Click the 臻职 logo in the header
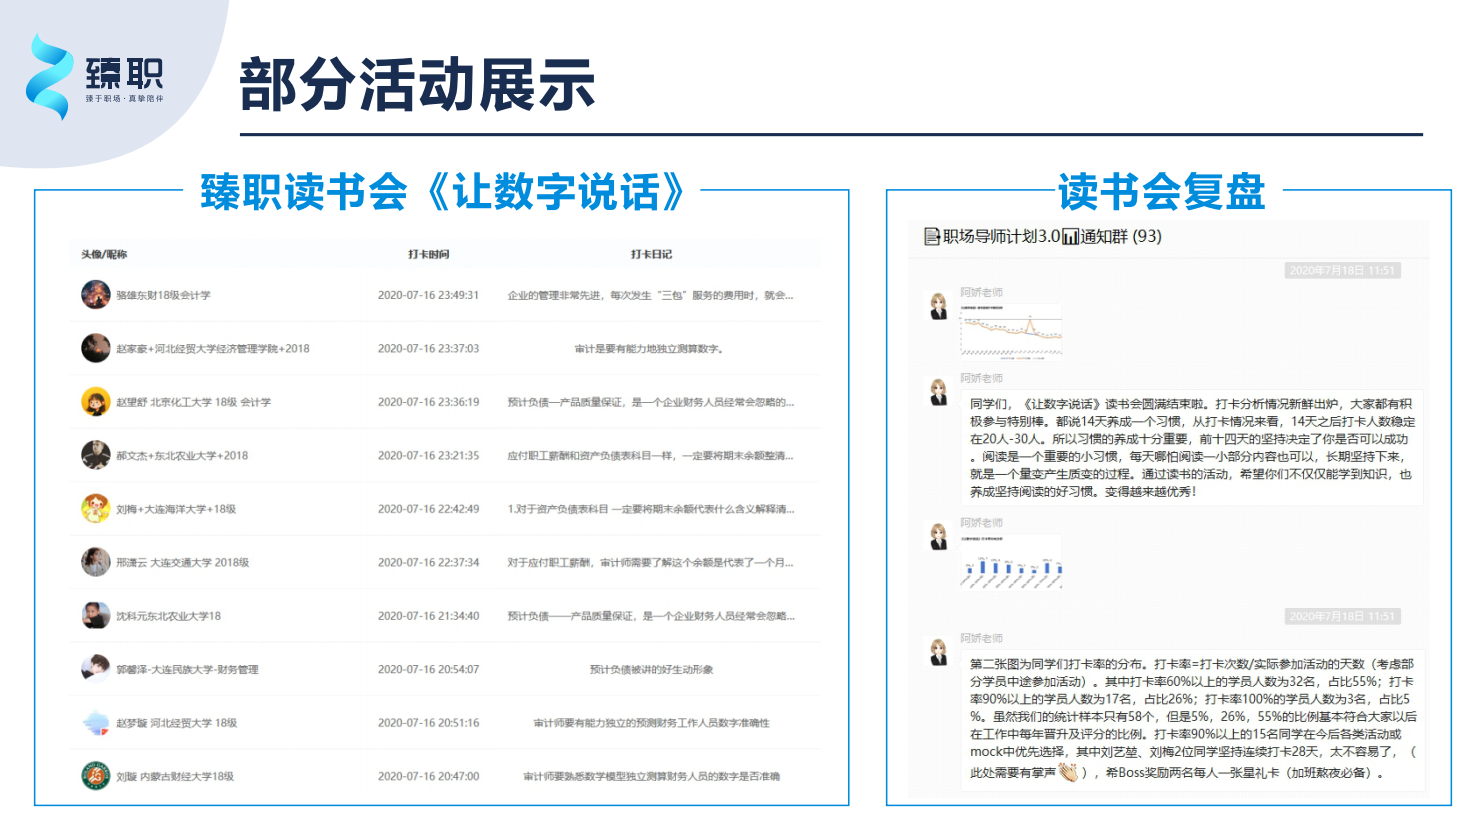This screenshot has height=834, width=1484. (94, 77)
